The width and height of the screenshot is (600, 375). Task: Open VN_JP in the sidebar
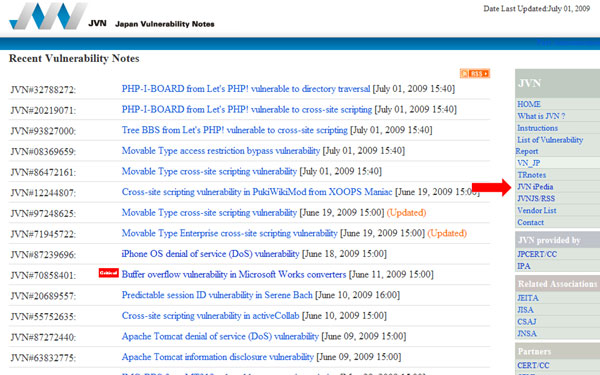click(528, 163)
